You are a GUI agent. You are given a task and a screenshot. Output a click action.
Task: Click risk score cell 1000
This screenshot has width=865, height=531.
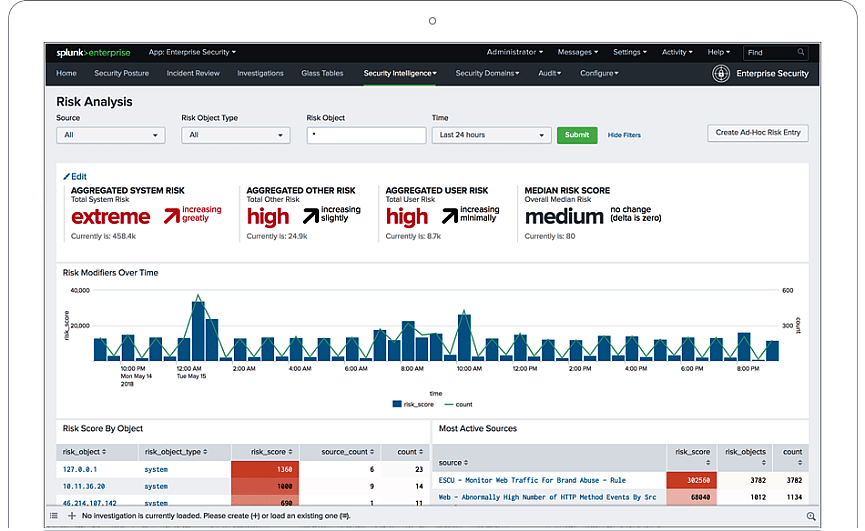pos(265,486)
